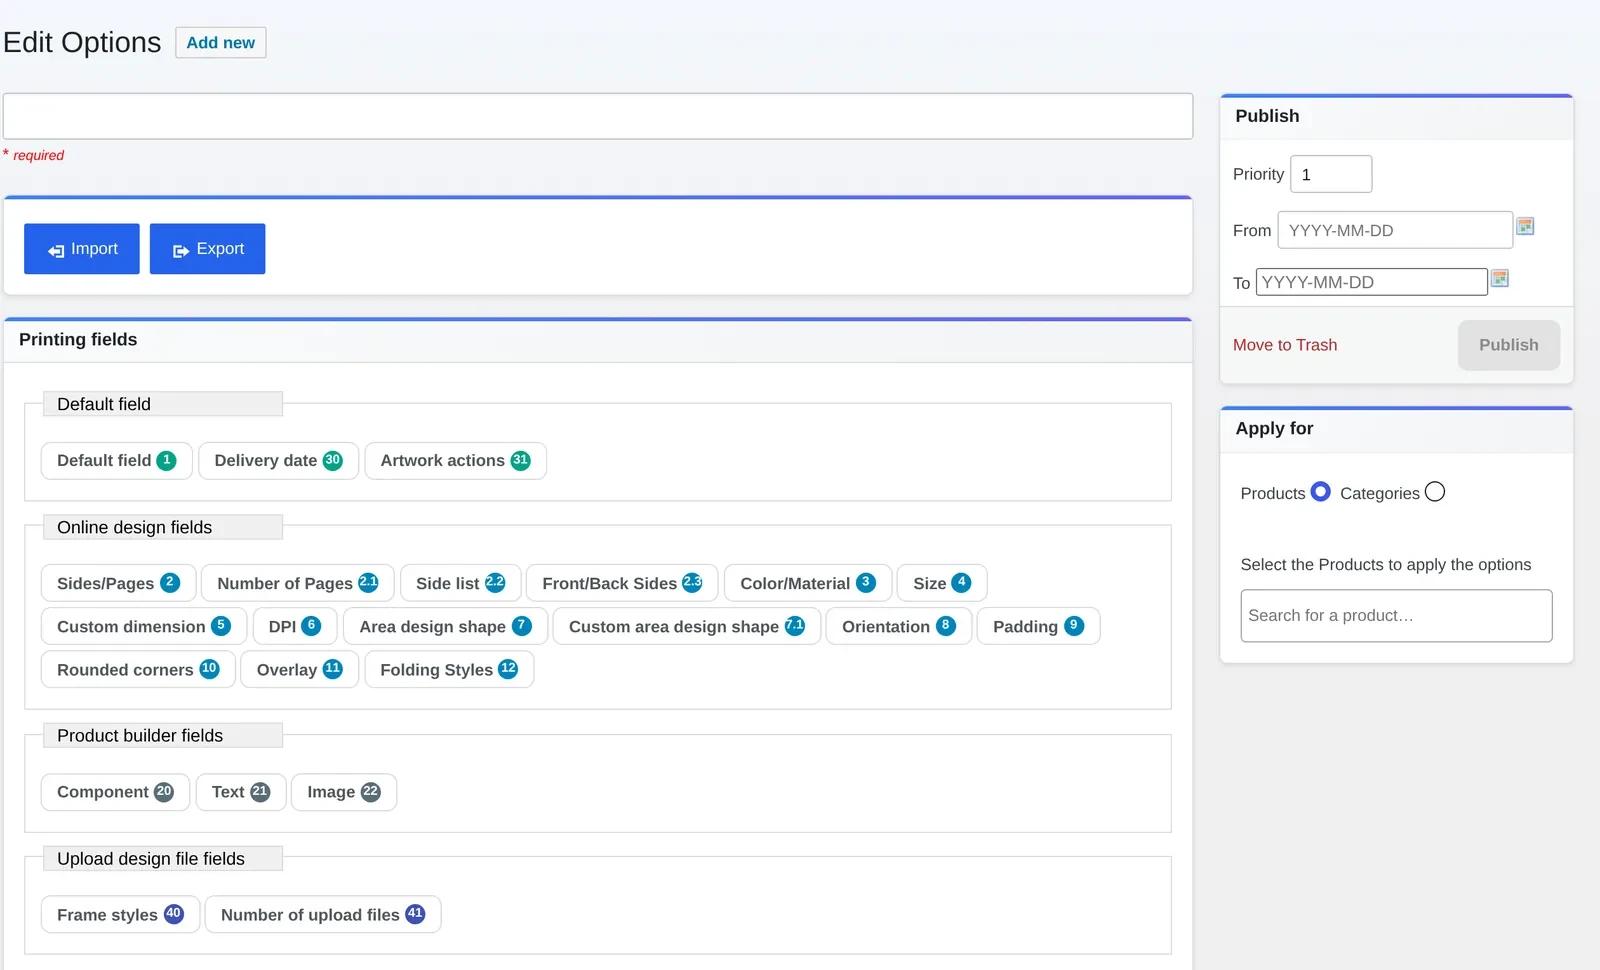Focus the option title input field
The height and width of the screenshot is (970, 1600).
pyautogui.click(x=598, y=116)
